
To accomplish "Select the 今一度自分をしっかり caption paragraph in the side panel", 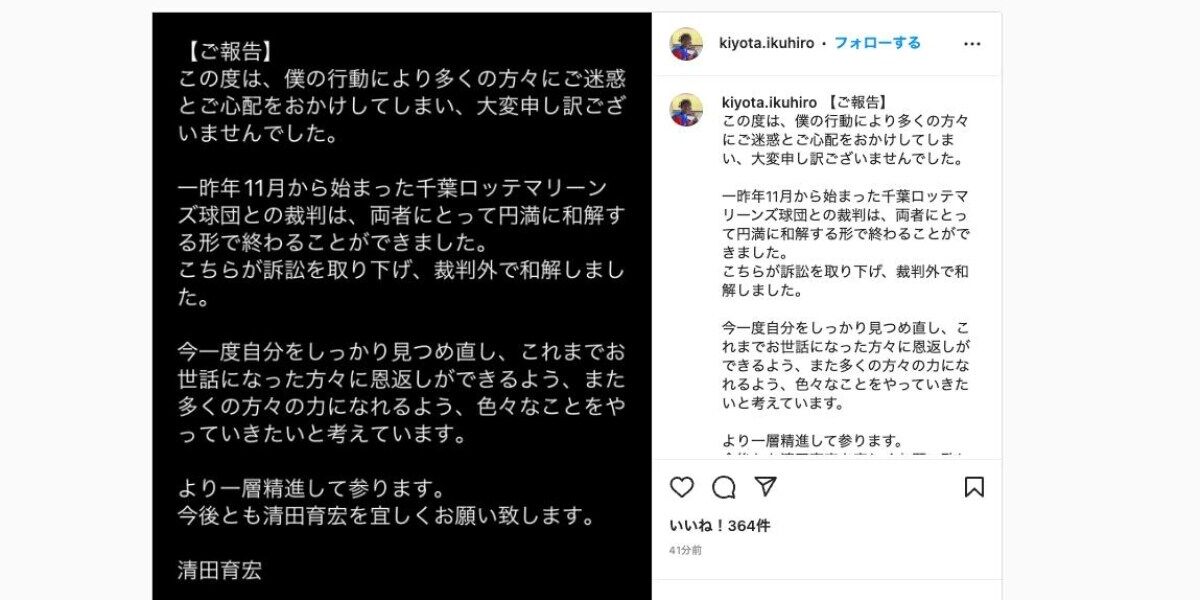I will click(845, 366).
